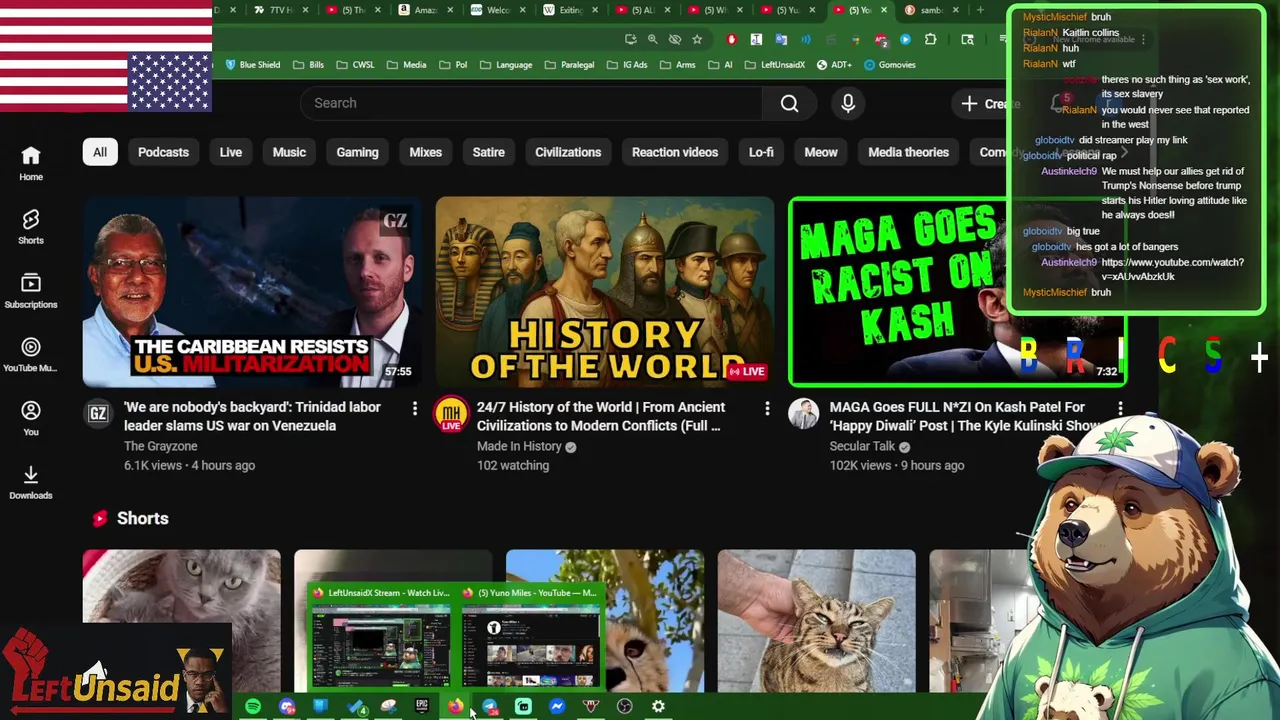Open the Bills bookmarks folder
Screen dimensions: 1280x720
(x=308, y=65)
